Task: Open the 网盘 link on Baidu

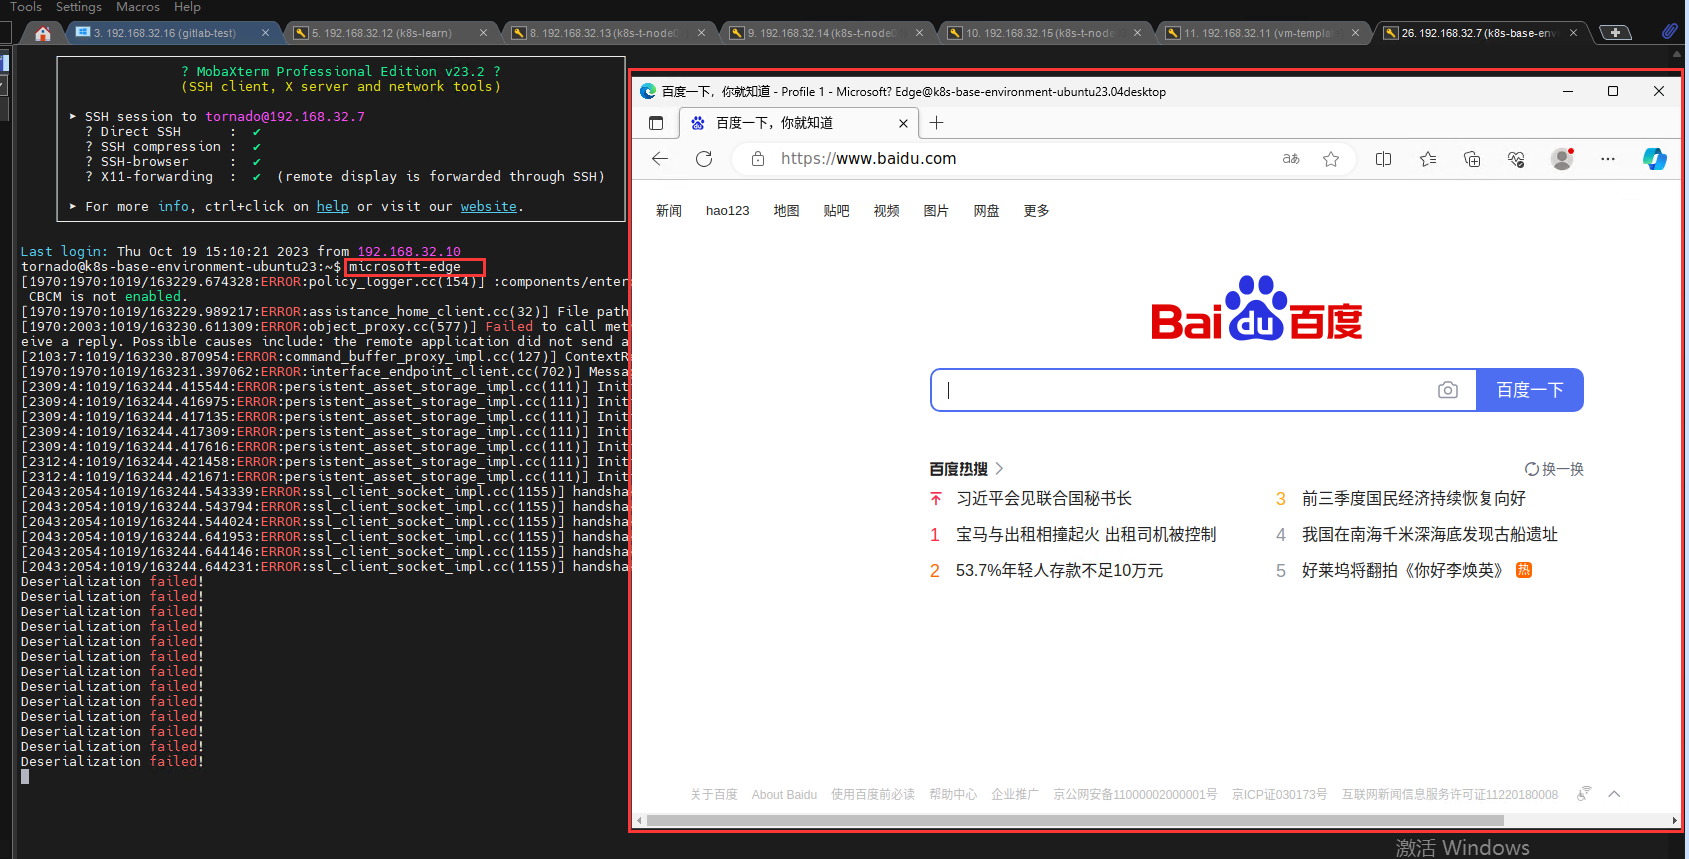Action: tap(986, 211)
